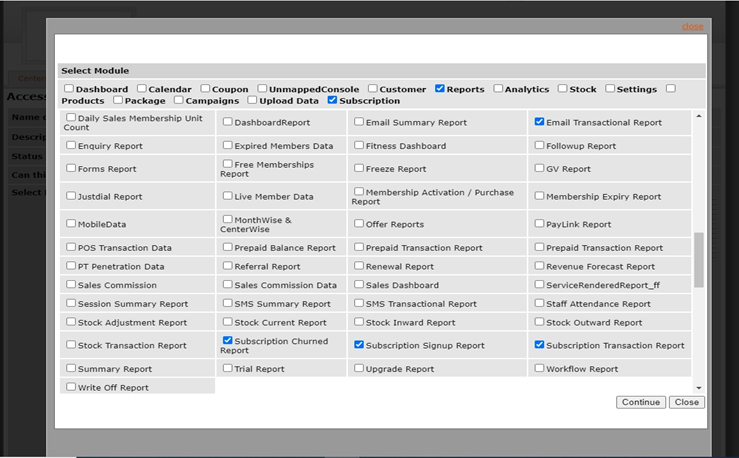739x458 pixels.
Task: Enable the Analytics module checkbox
Action: tap(498, 89)
